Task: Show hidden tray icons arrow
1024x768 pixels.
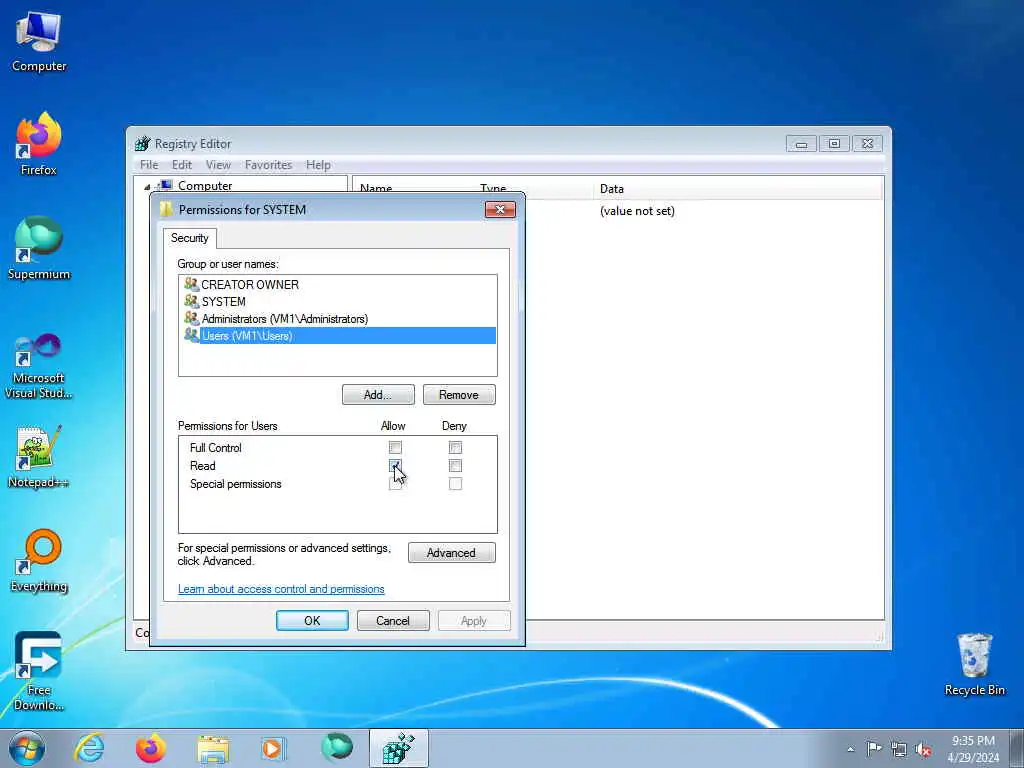Action: click(x=850, y=749)
